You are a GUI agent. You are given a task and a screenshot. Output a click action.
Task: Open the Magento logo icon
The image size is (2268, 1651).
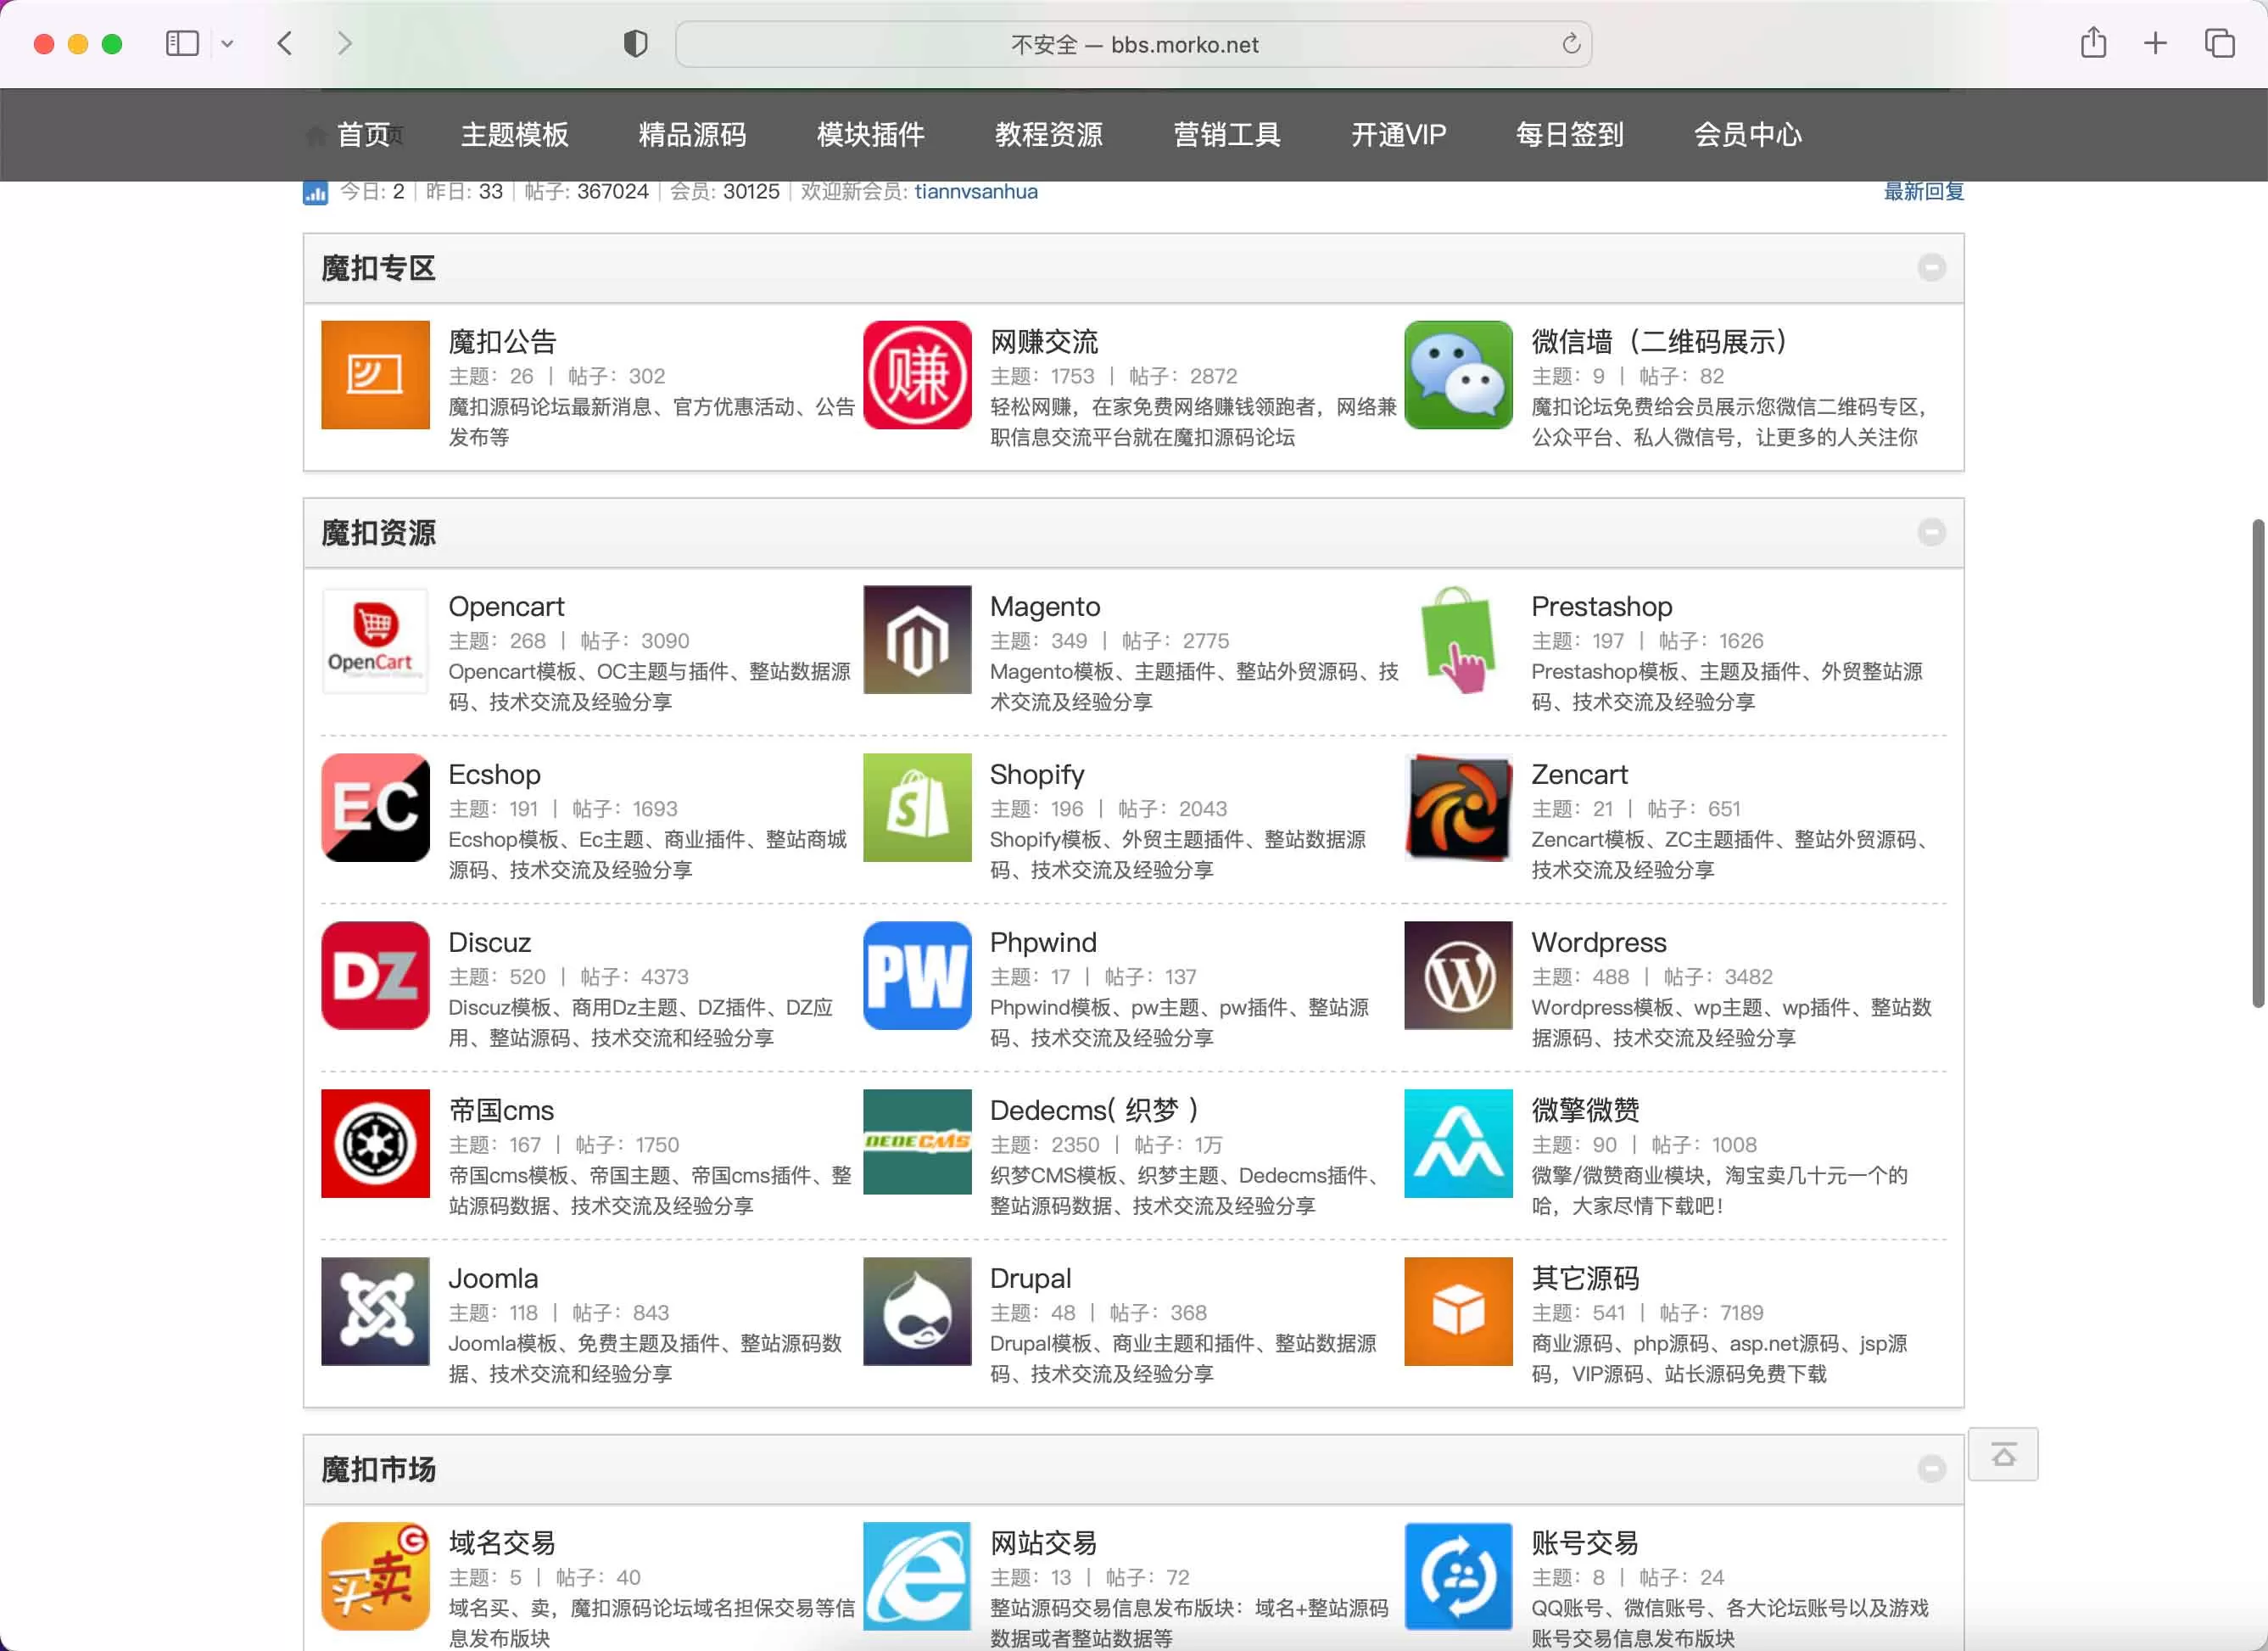tap(917, 640)
